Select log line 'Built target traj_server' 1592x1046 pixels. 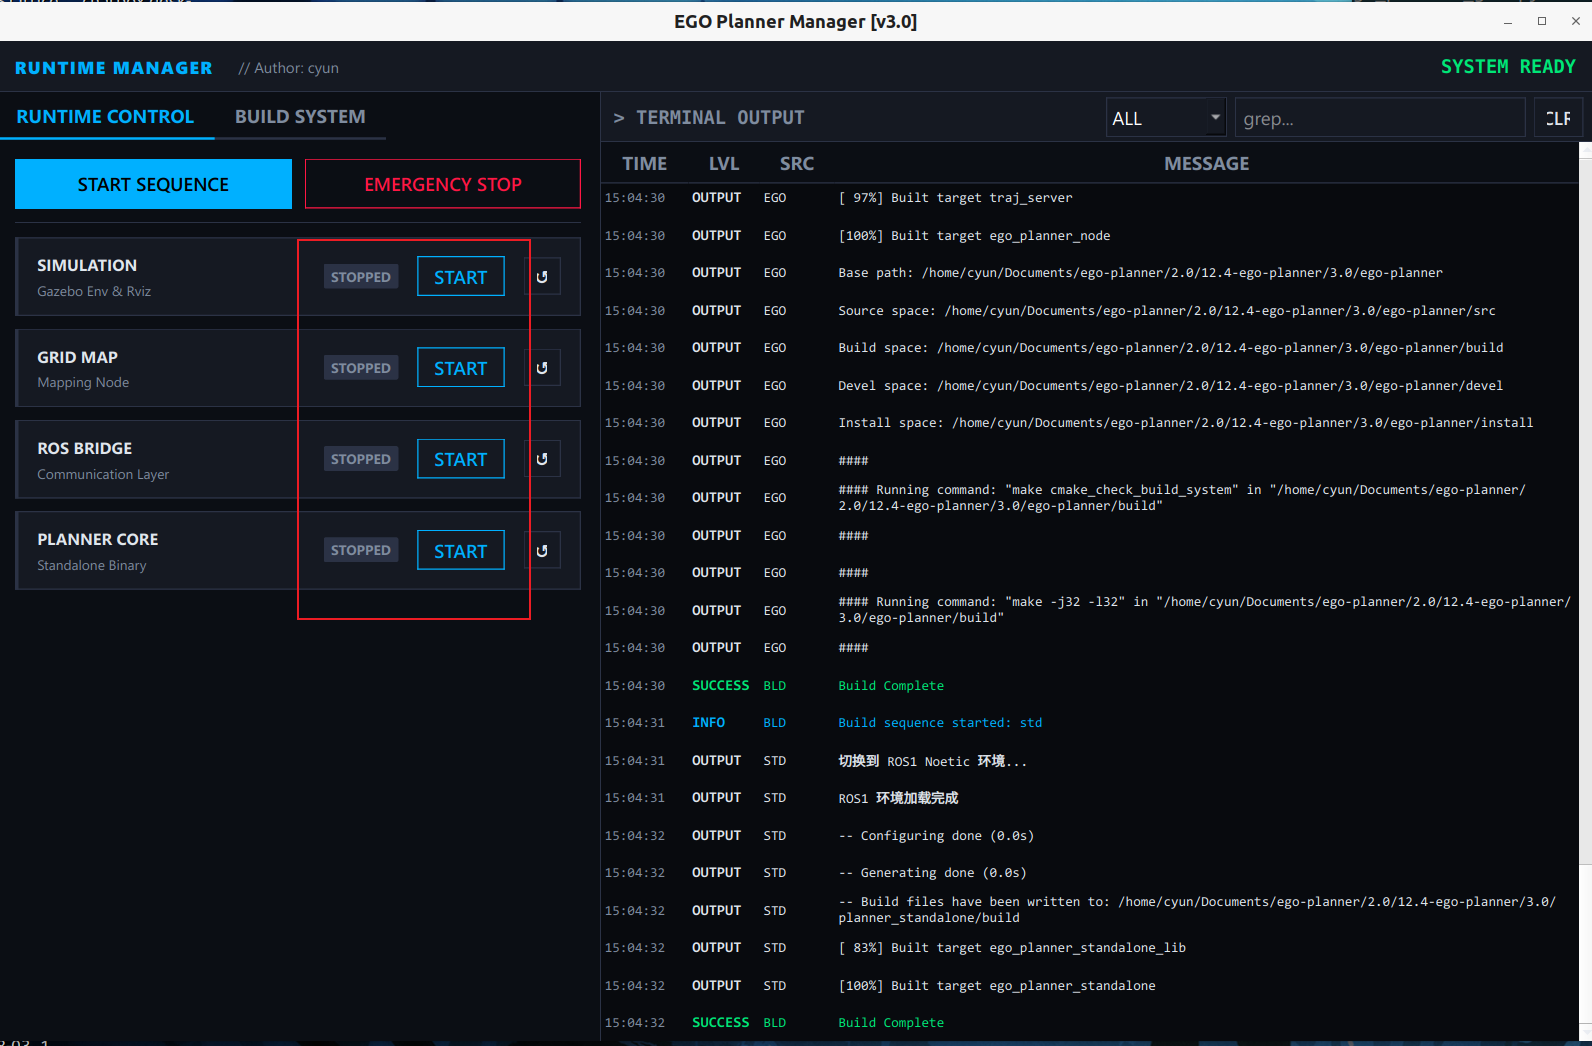coord(955,198)
